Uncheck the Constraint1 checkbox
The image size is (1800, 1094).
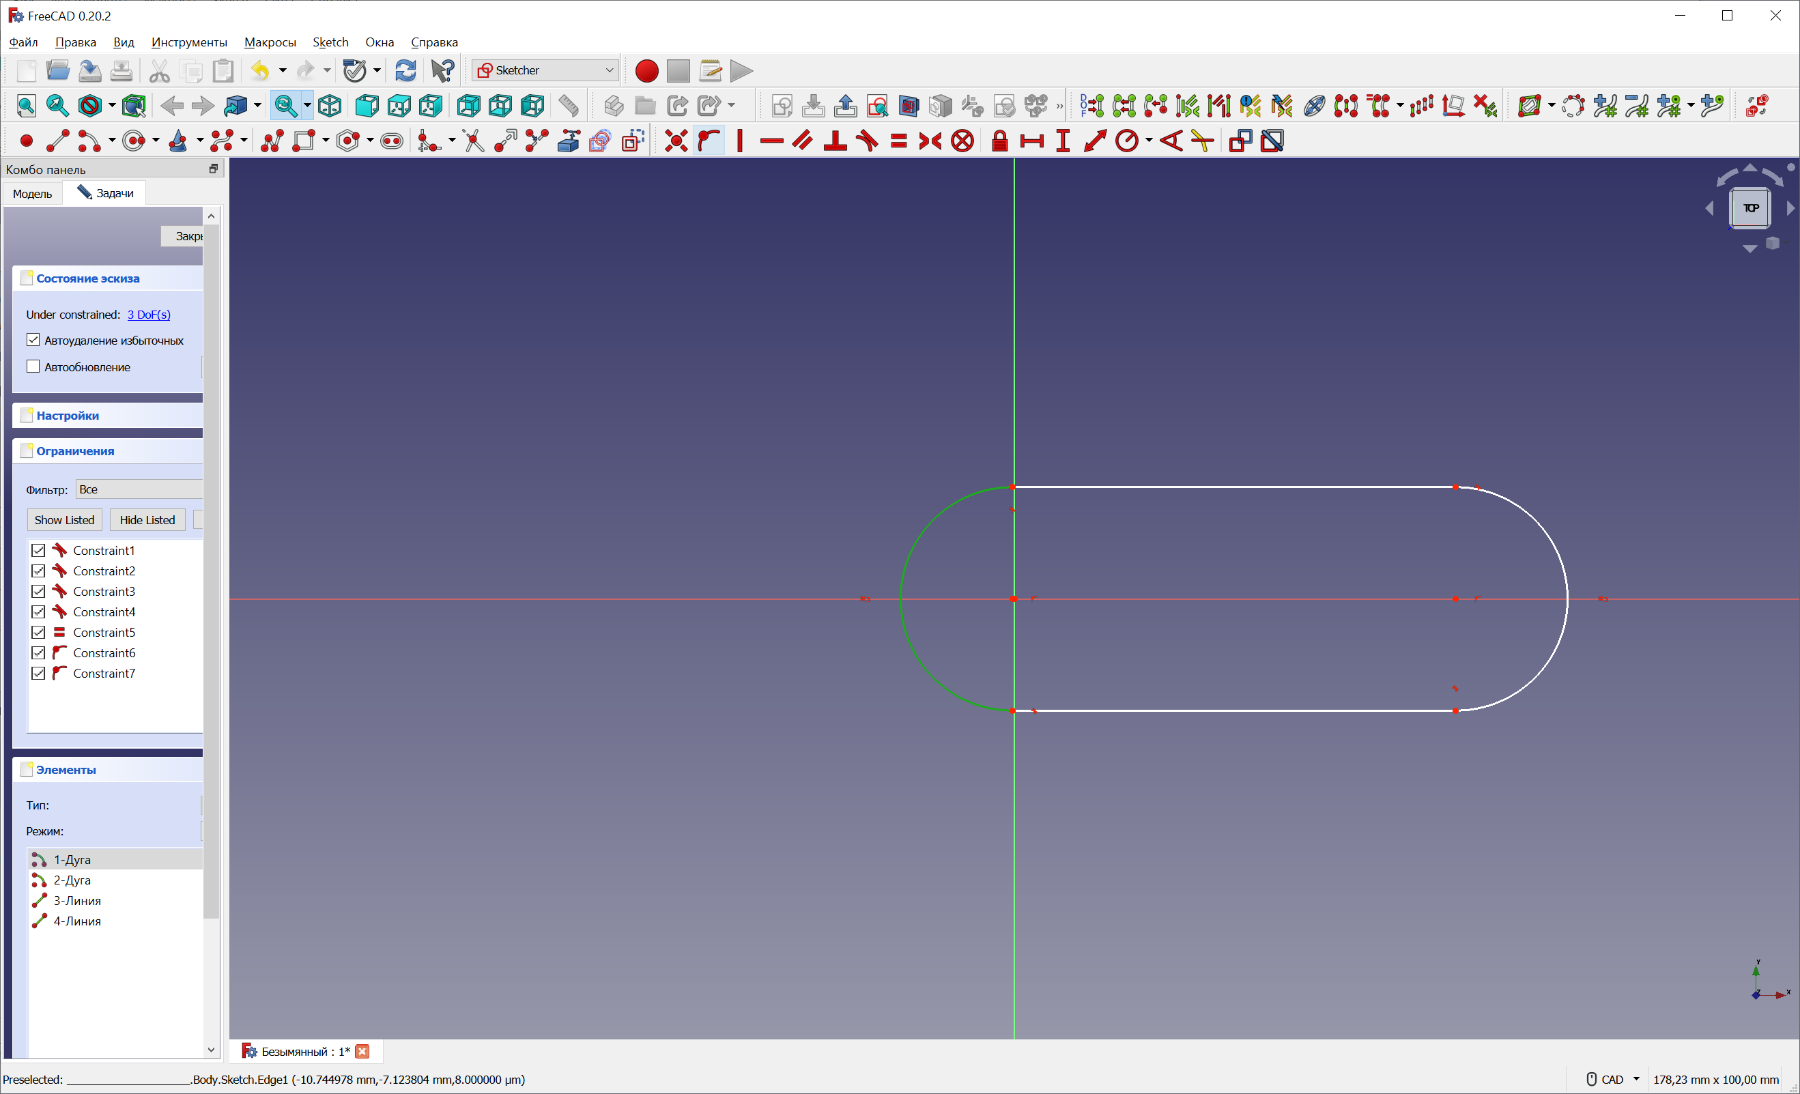tap(38, 550)
